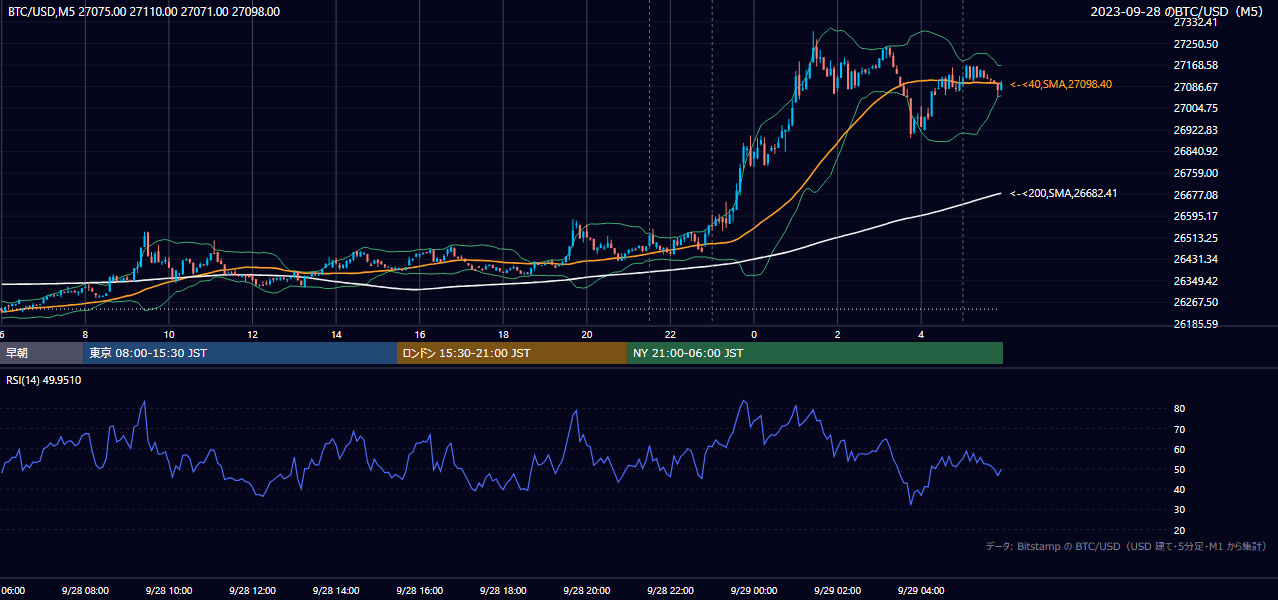Click hour label 12 under the price chart
Viewport: 1278px width, 600px height.
click(x=252, y=334)
